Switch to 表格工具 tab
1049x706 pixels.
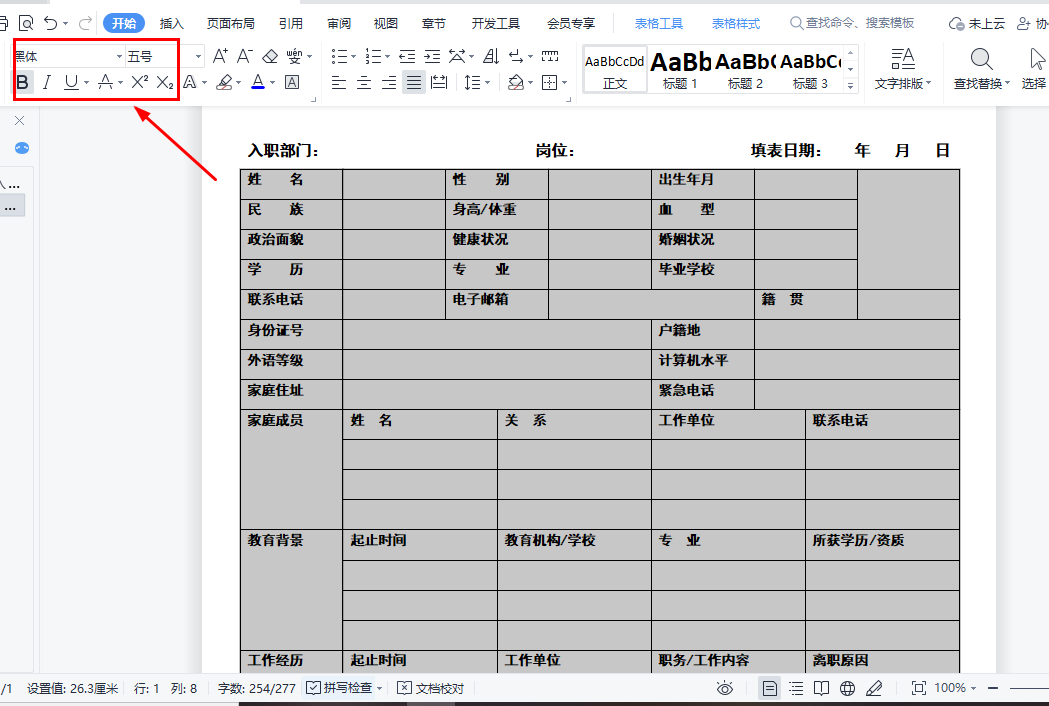click(x=659, y=23)
